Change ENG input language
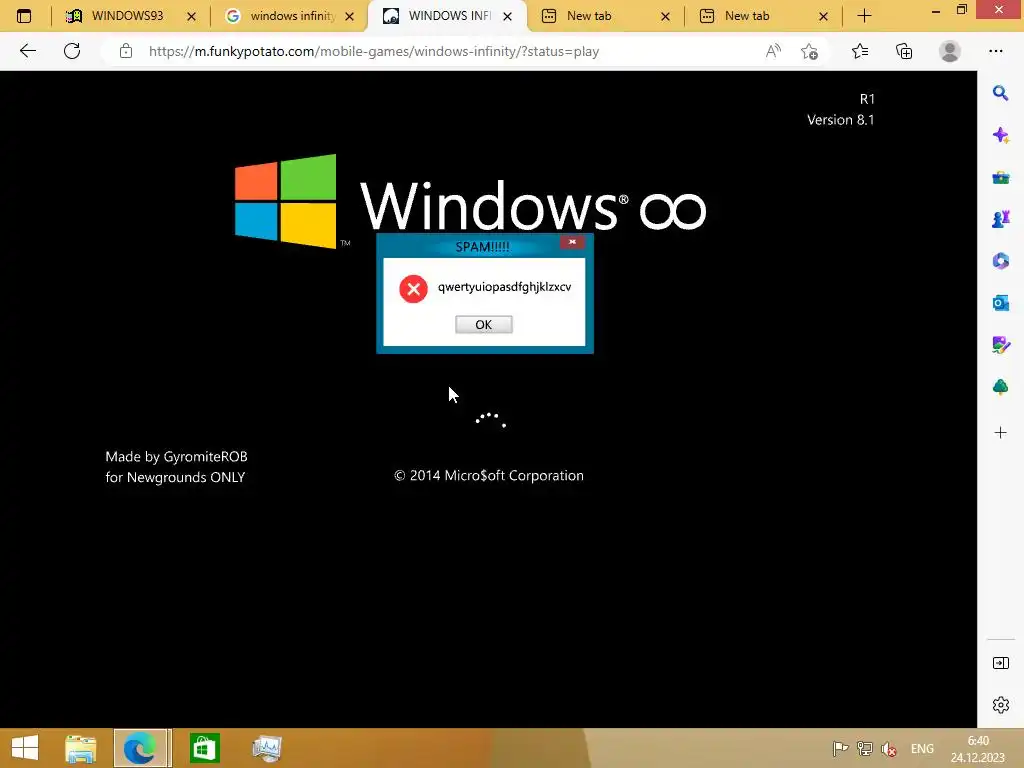1024x768 pixels. coord(922,749)
